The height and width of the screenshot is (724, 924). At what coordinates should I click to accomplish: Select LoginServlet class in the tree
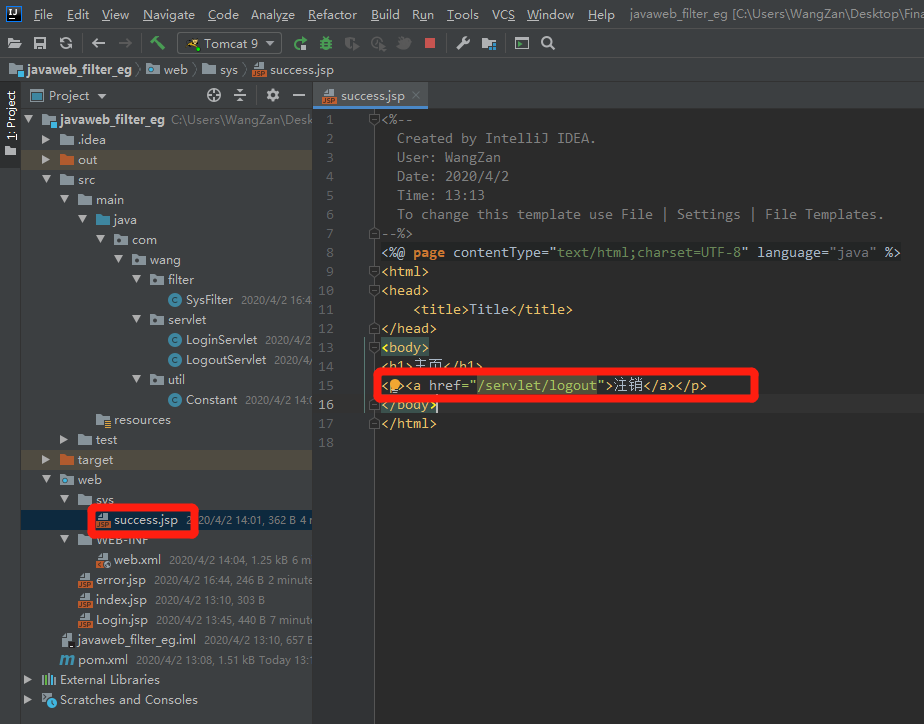click(221, 340)
